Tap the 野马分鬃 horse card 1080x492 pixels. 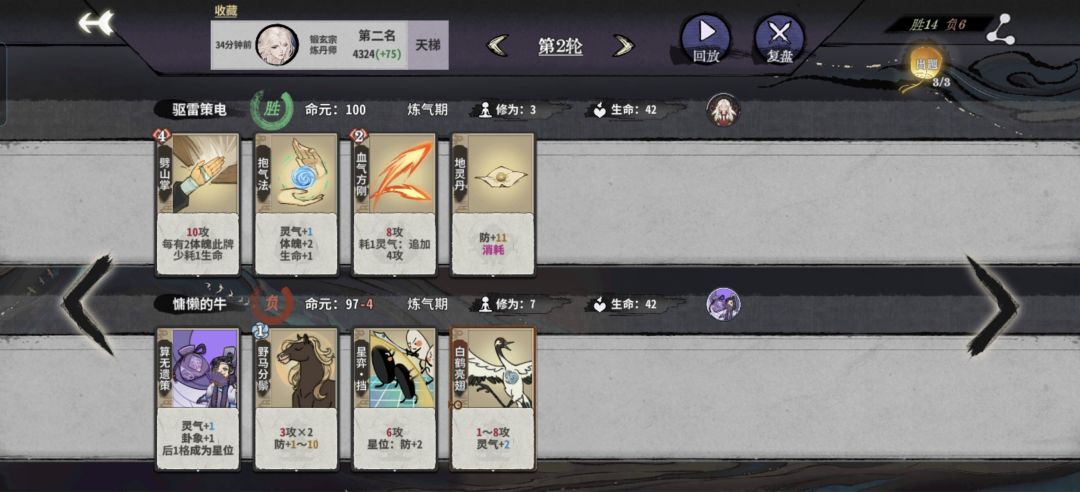[x=296, y=398]
